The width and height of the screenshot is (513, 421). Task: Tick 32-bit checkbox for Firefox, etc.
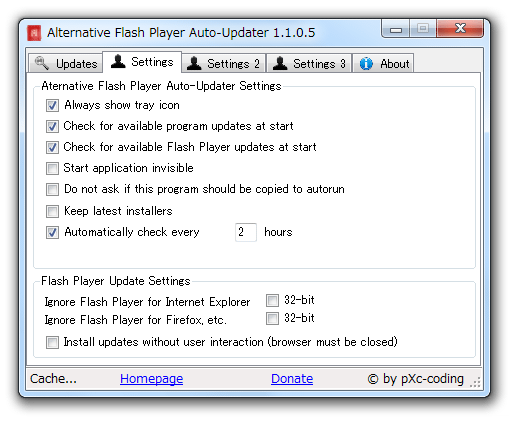point(272,318)
